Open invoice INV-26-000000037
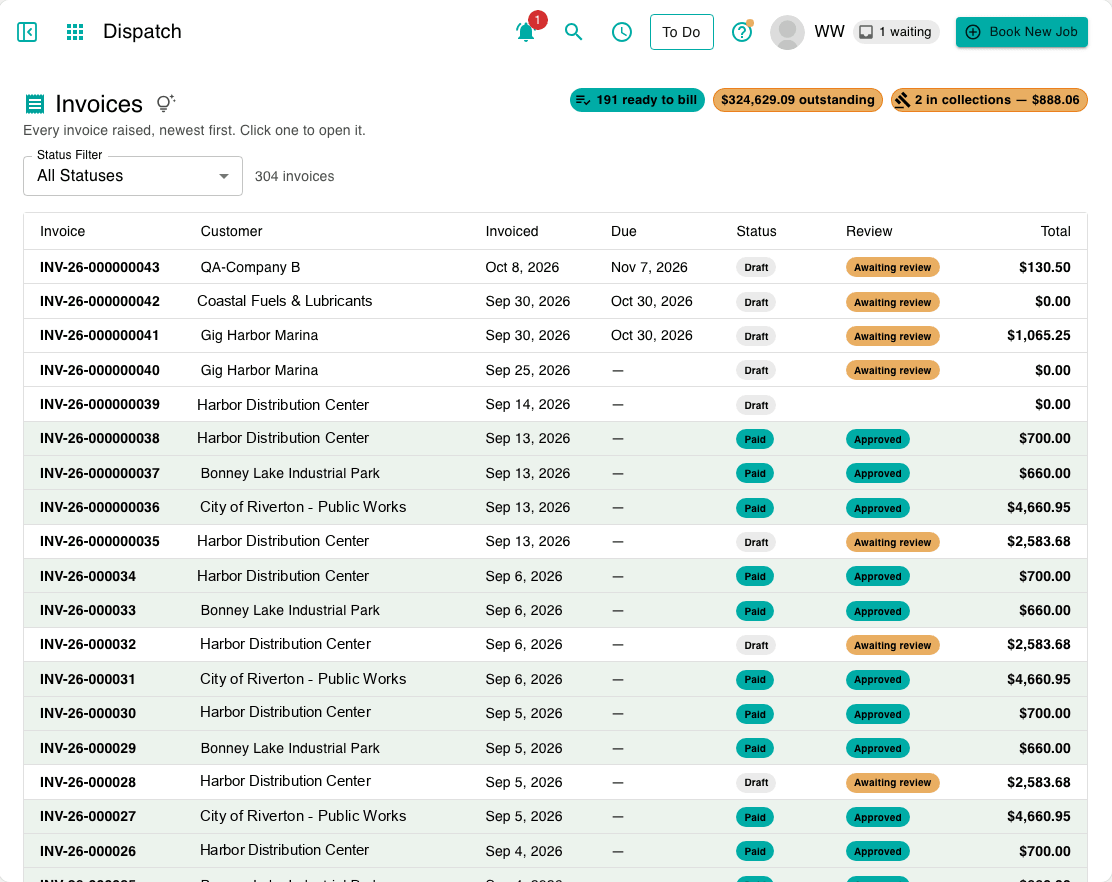 pos(555,473)
